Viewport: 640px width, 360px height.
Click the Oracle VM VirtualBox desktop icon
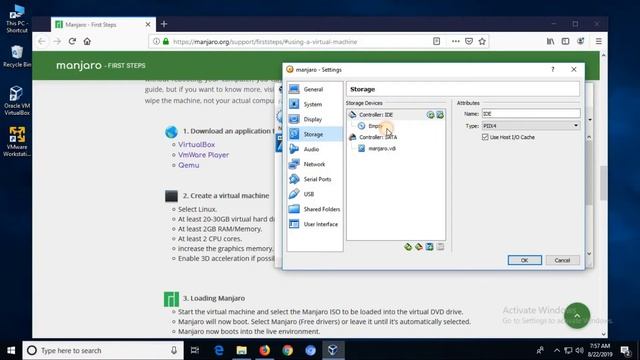[x=17, y=100]
